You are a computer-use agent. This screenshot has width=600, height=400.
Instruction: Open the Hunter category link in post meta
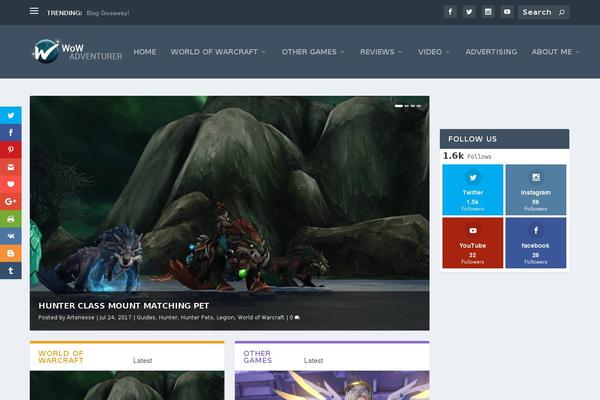pyautogui.click(x=168, y=317)
